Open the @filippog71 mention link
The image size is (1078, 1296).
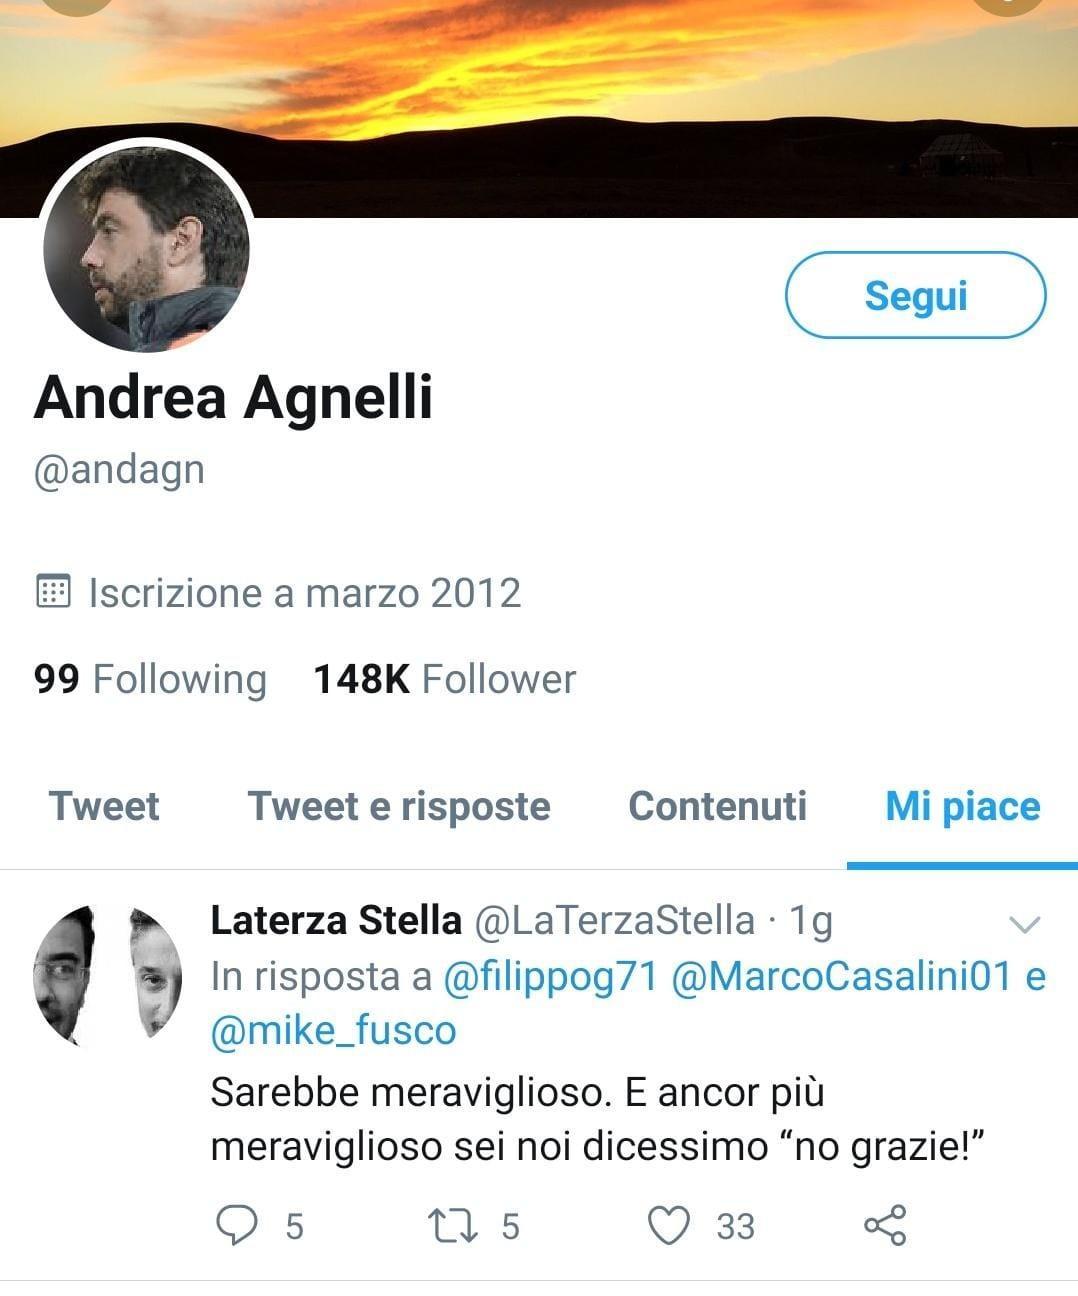coord(550,976)
